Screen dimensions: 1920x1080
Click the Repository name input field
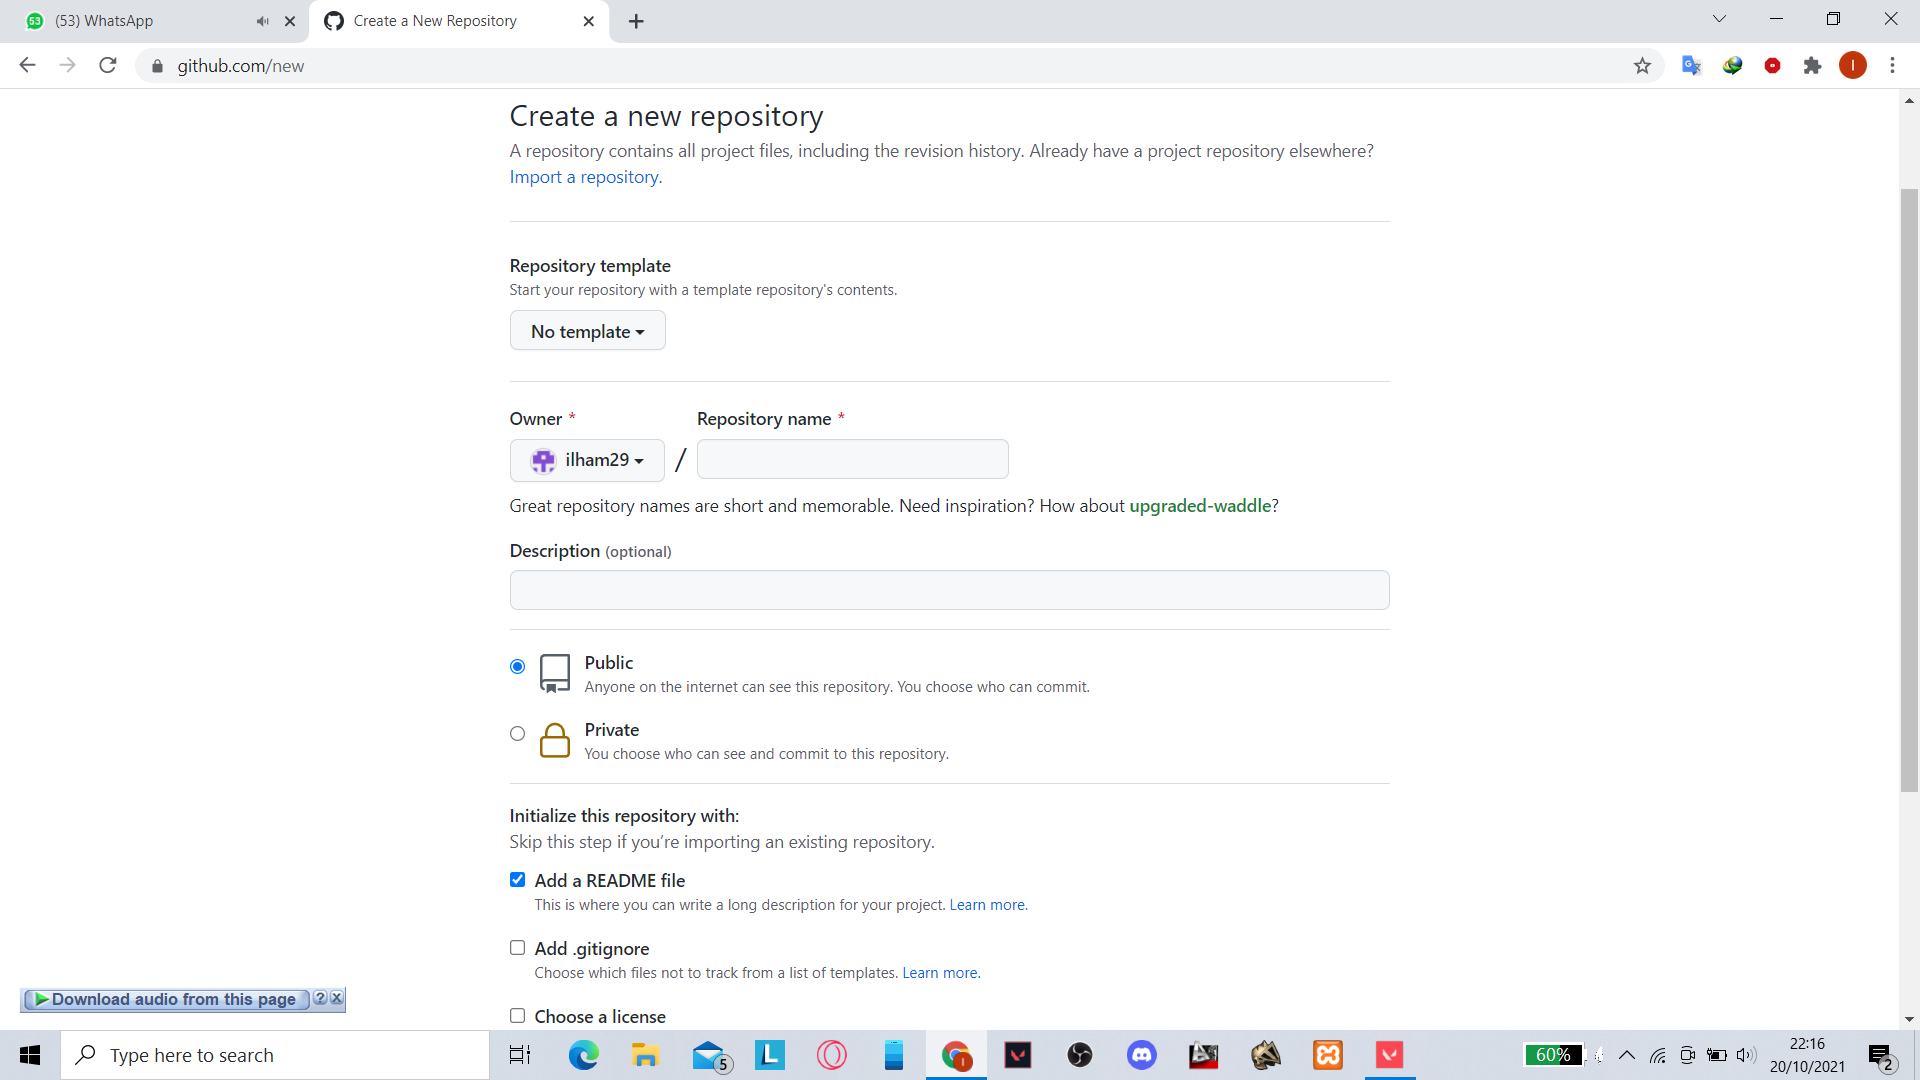852,459
